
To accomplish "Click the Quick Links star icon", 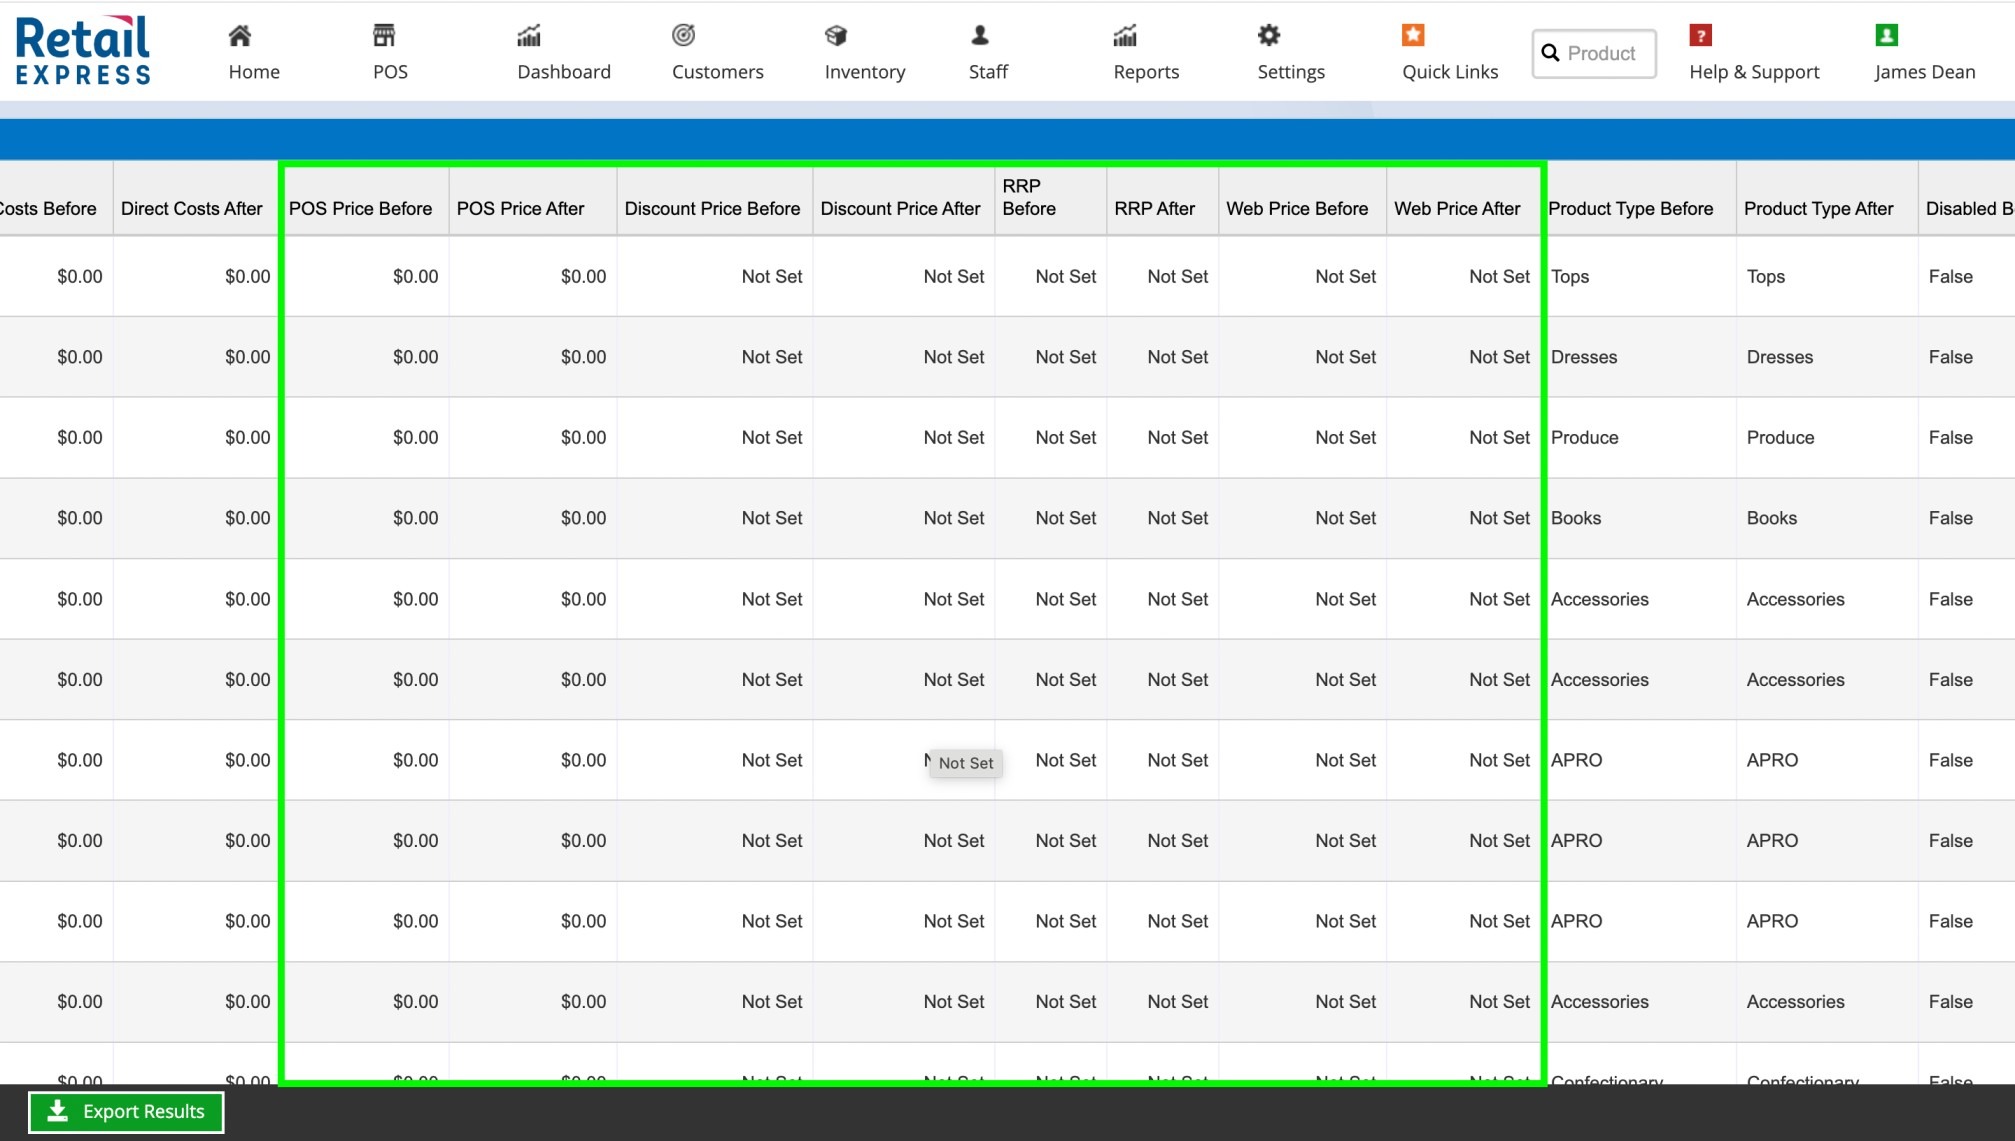I will coord(1412,36).
